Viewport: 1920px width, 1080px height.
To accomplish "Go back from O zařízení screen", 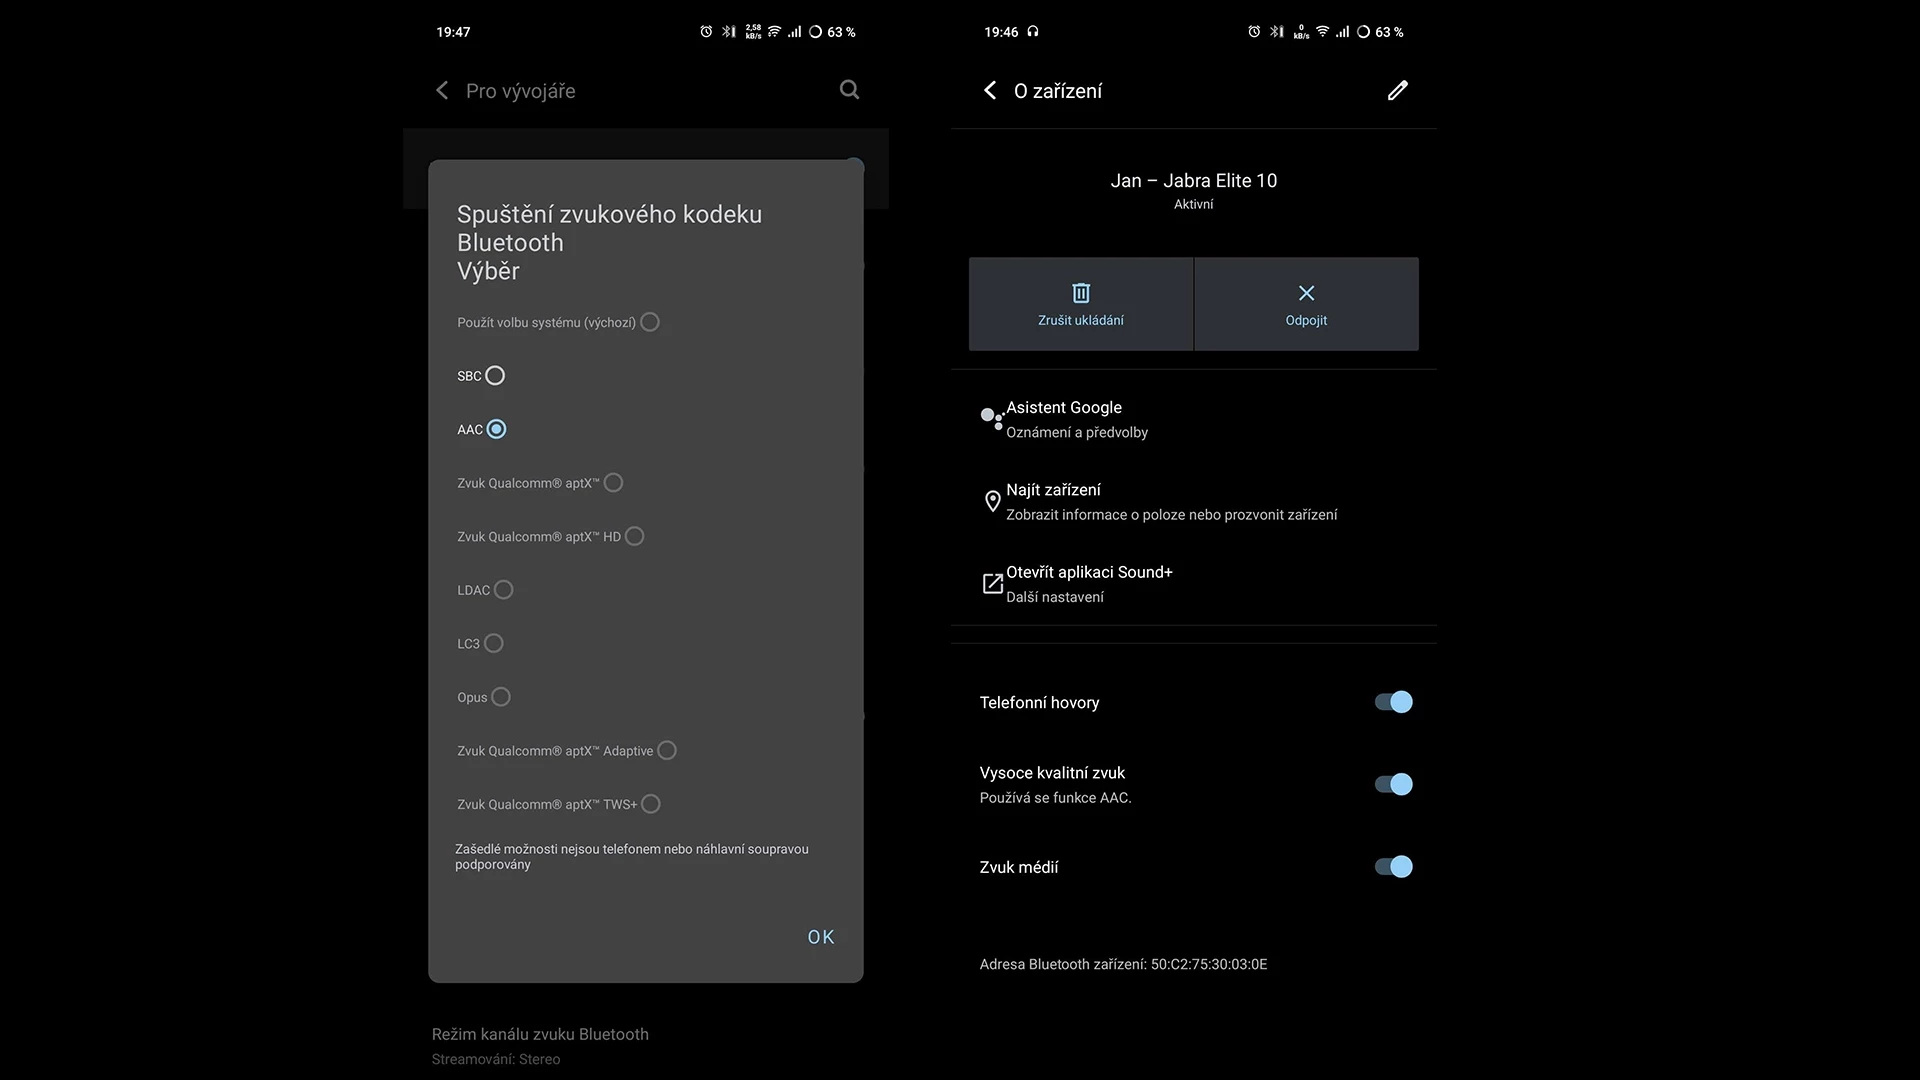I will tap(990, 90).
